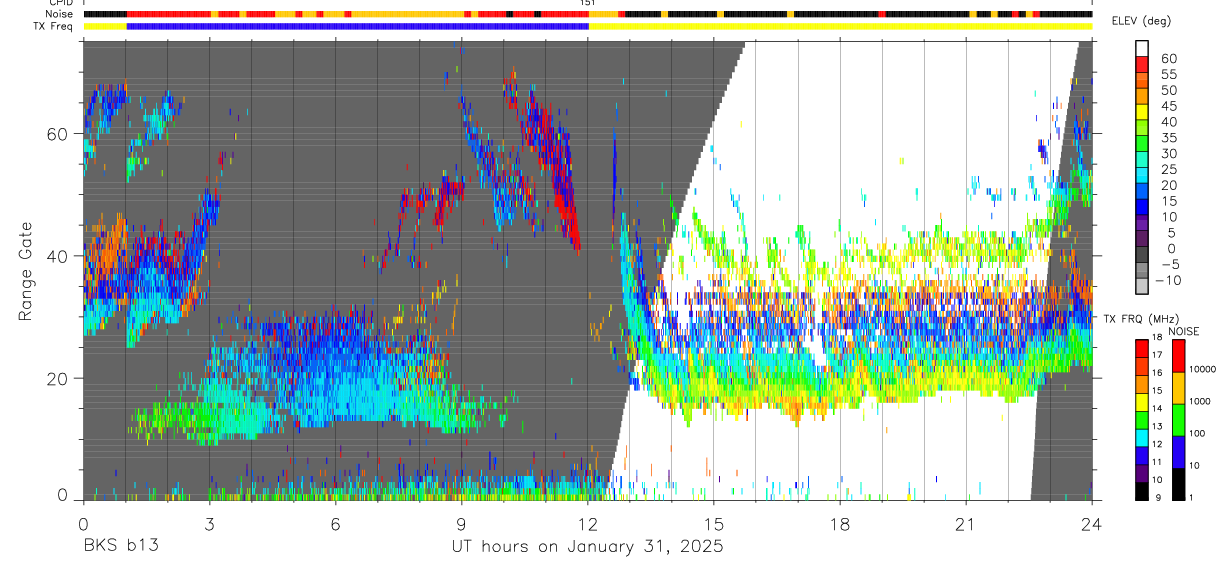Click x-axis tick label 21

tap(966, 523)
